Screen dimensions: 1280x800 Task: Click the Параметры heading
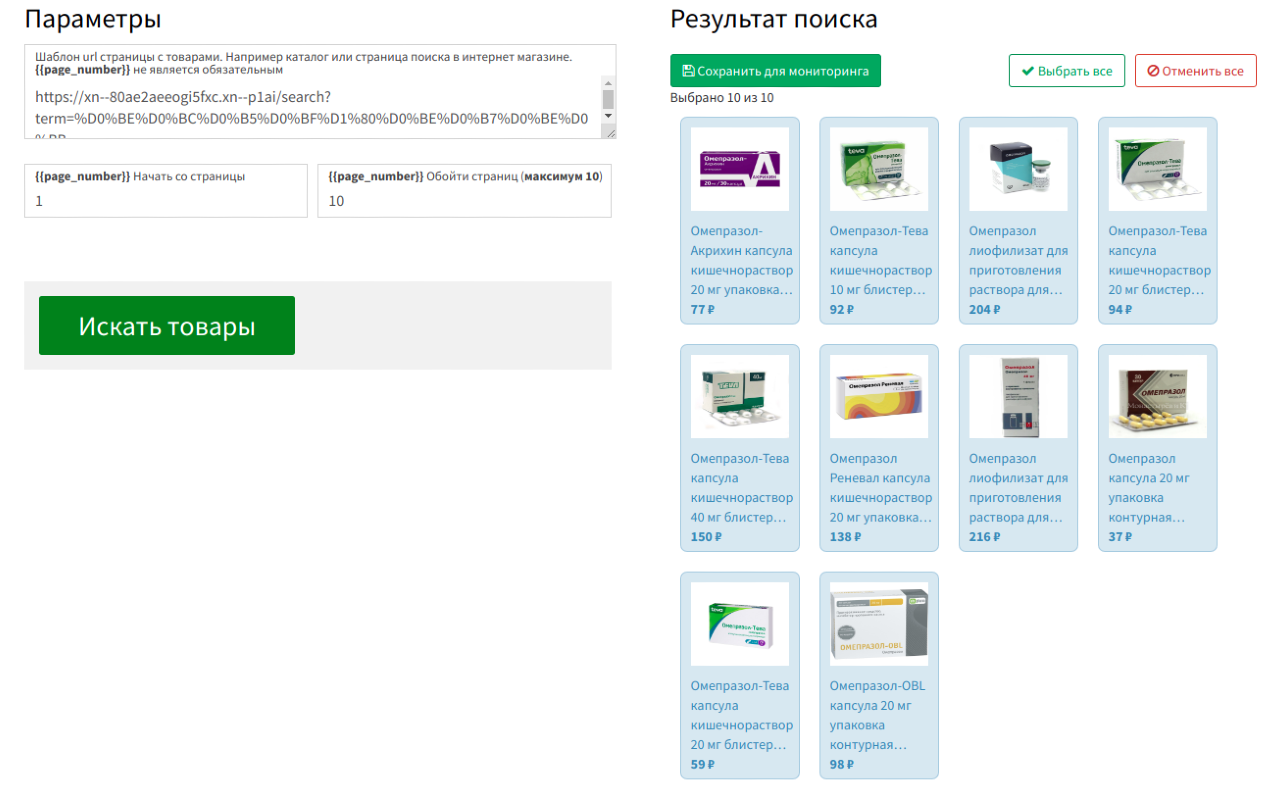pos(93,19)
